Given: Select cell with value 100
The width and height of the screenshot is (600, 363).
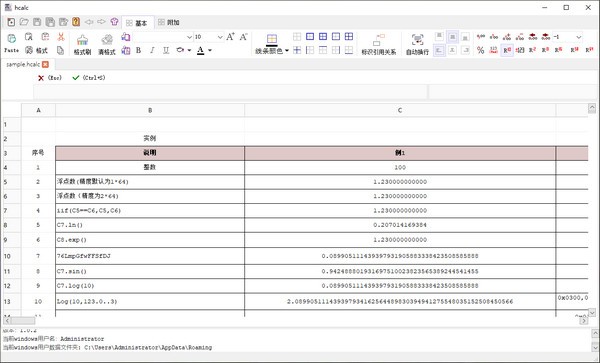Looking at the screenshot, I should pos(400,167).
